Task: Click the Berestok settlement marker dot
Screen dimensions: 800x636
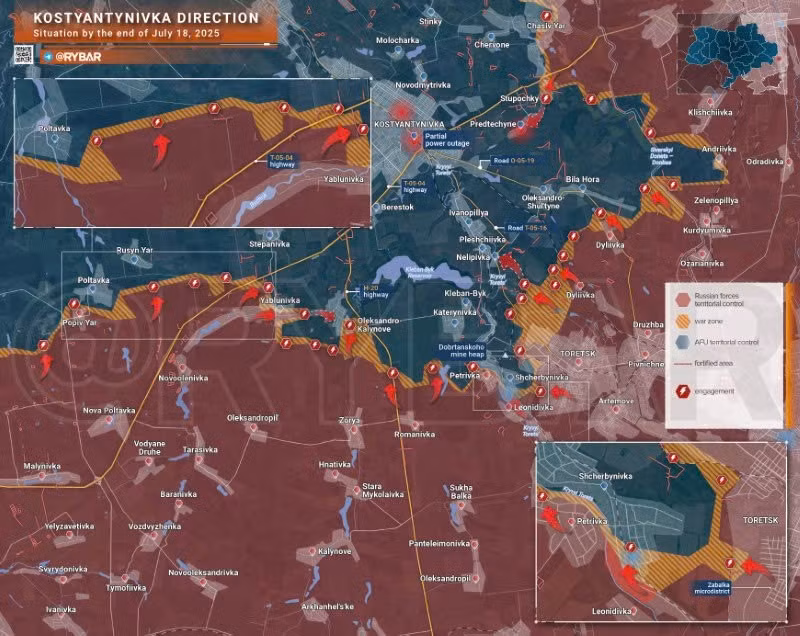Action: click(x=377, y=208)
